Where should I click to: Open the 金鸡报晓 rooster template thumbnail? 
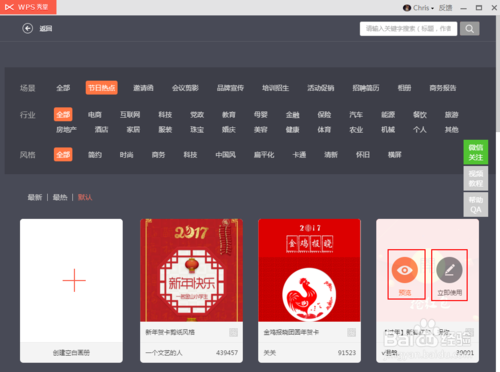pyautogui.click(x=309, y=270)
